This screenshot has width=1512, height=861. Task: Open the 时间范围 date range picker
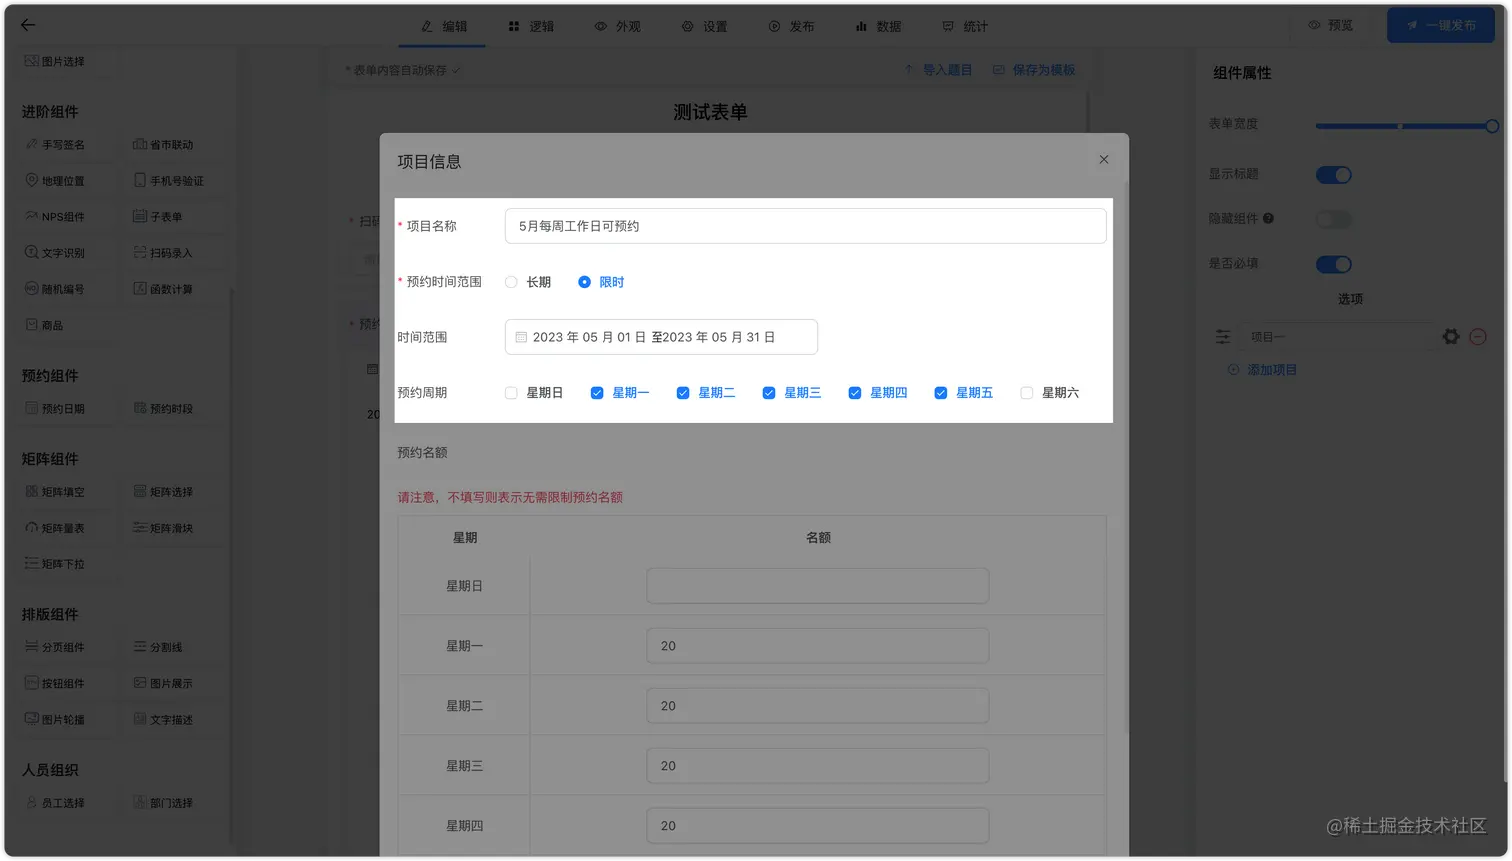661,337
